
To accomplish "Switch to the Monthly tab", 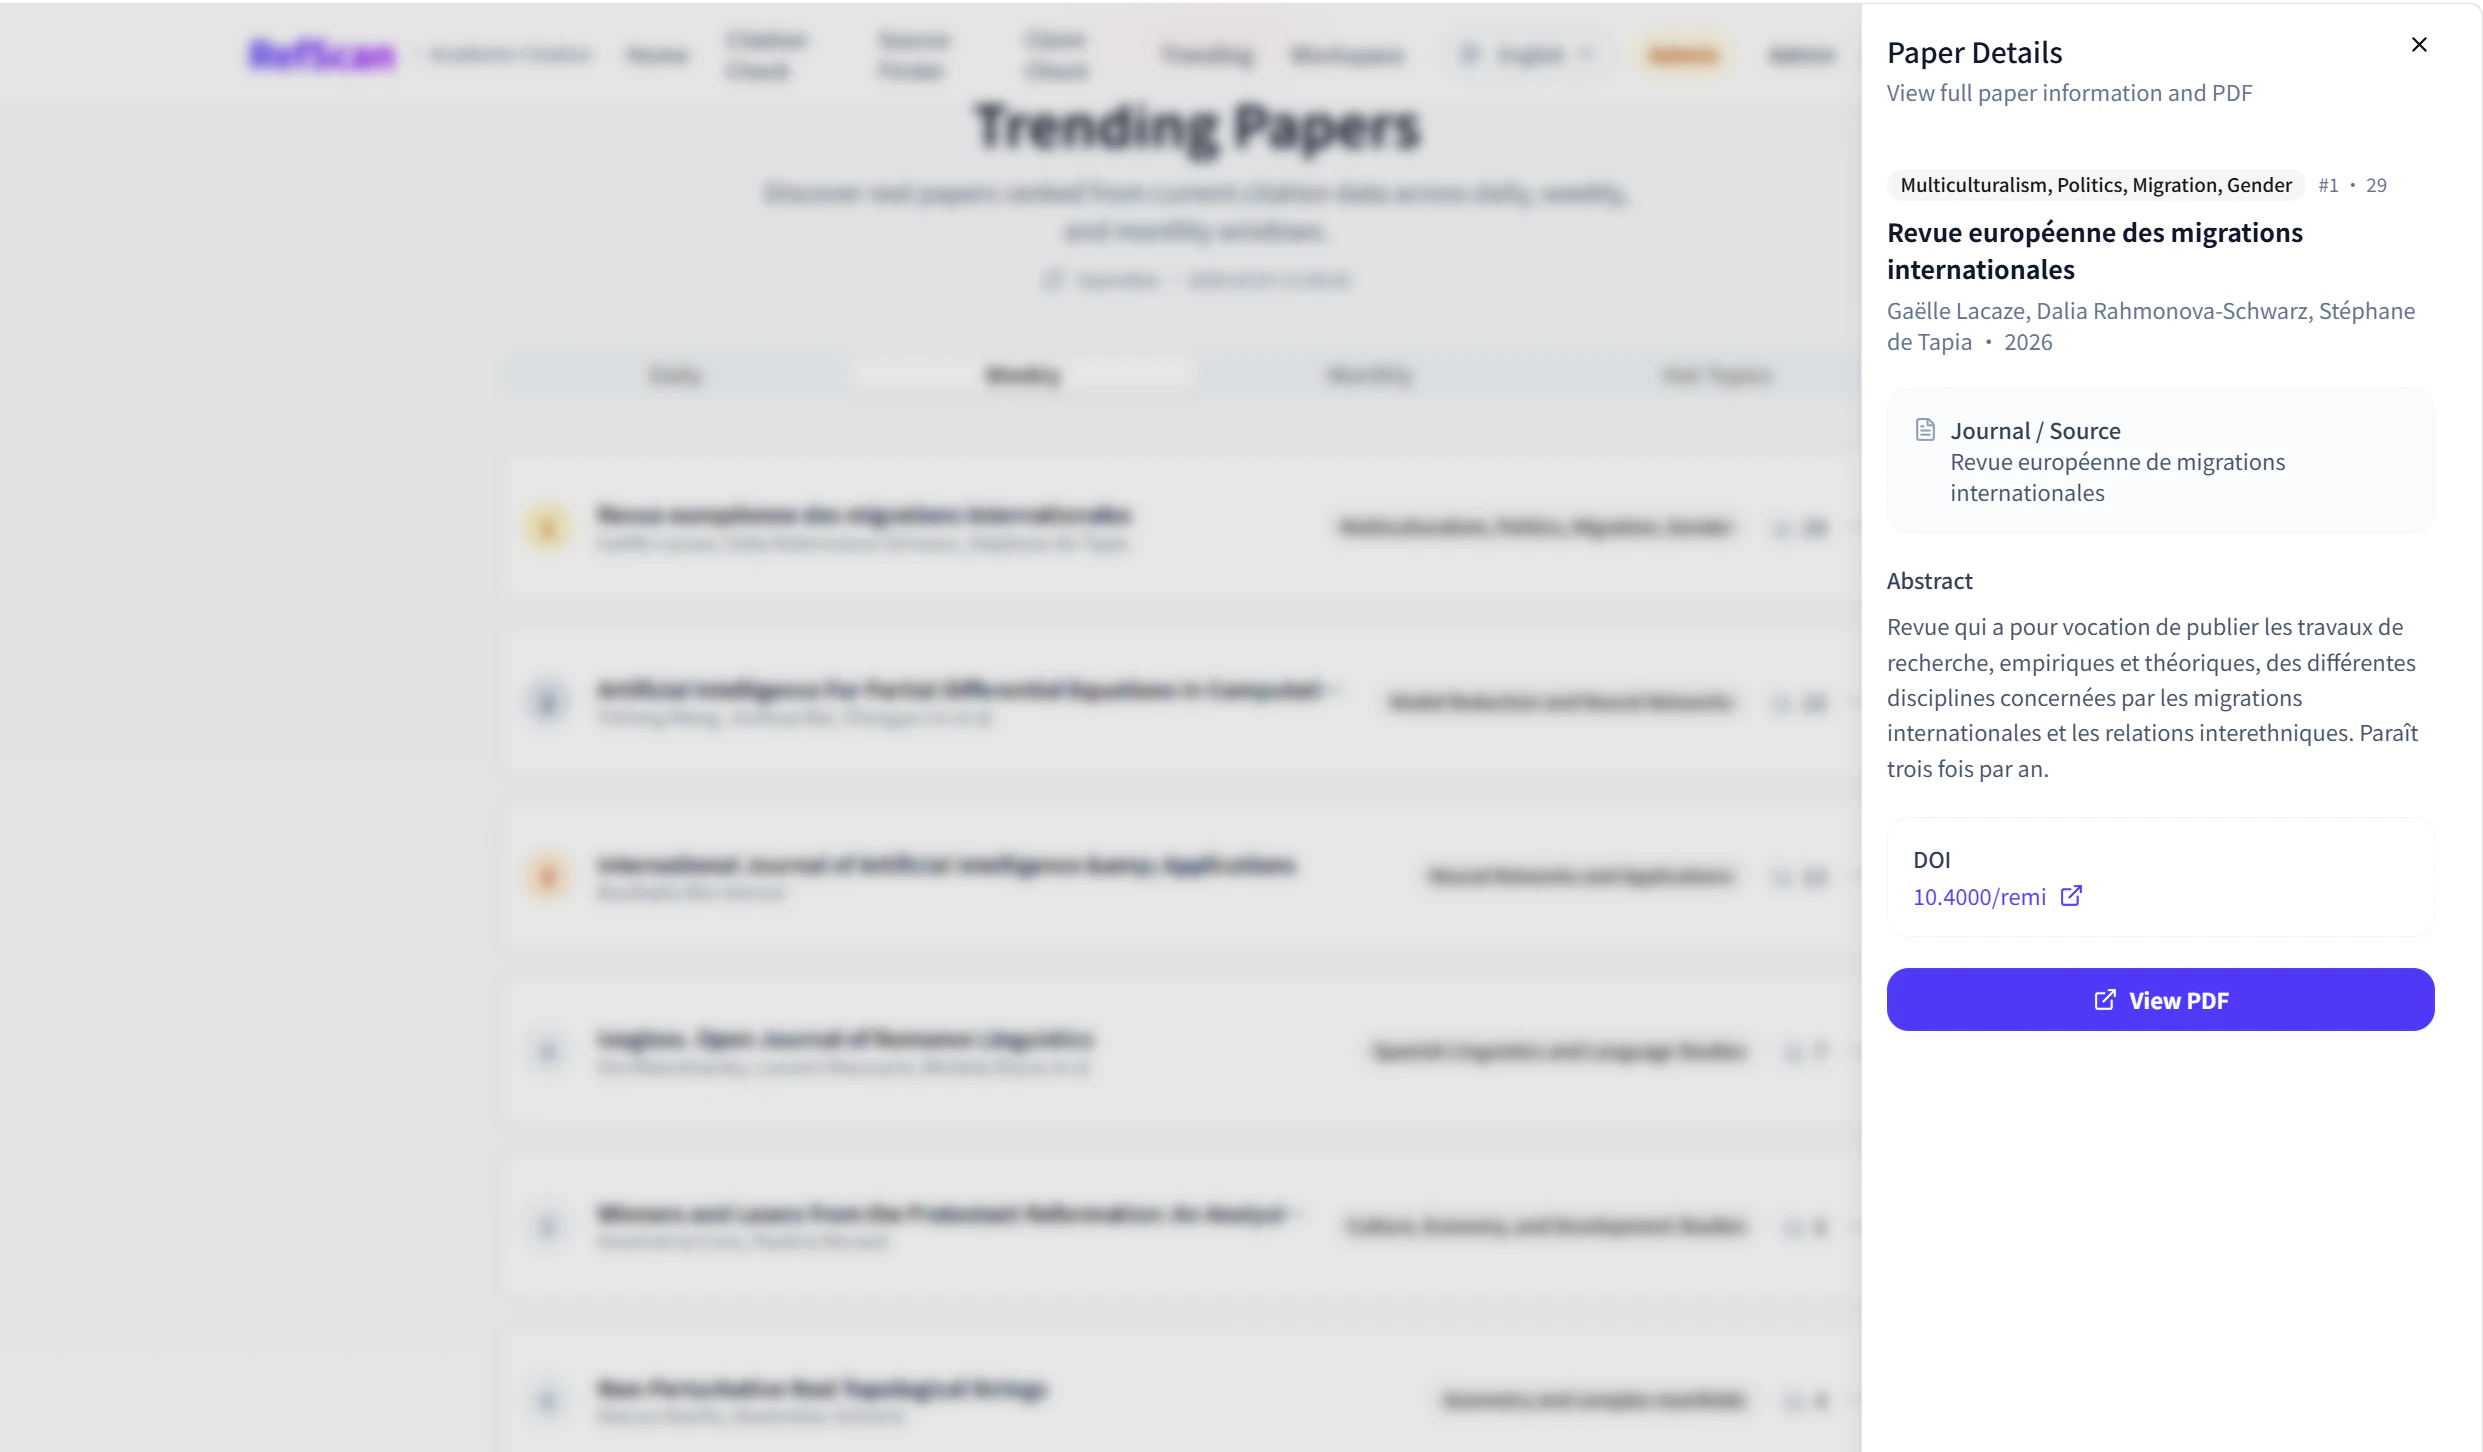I will 1369,375.
